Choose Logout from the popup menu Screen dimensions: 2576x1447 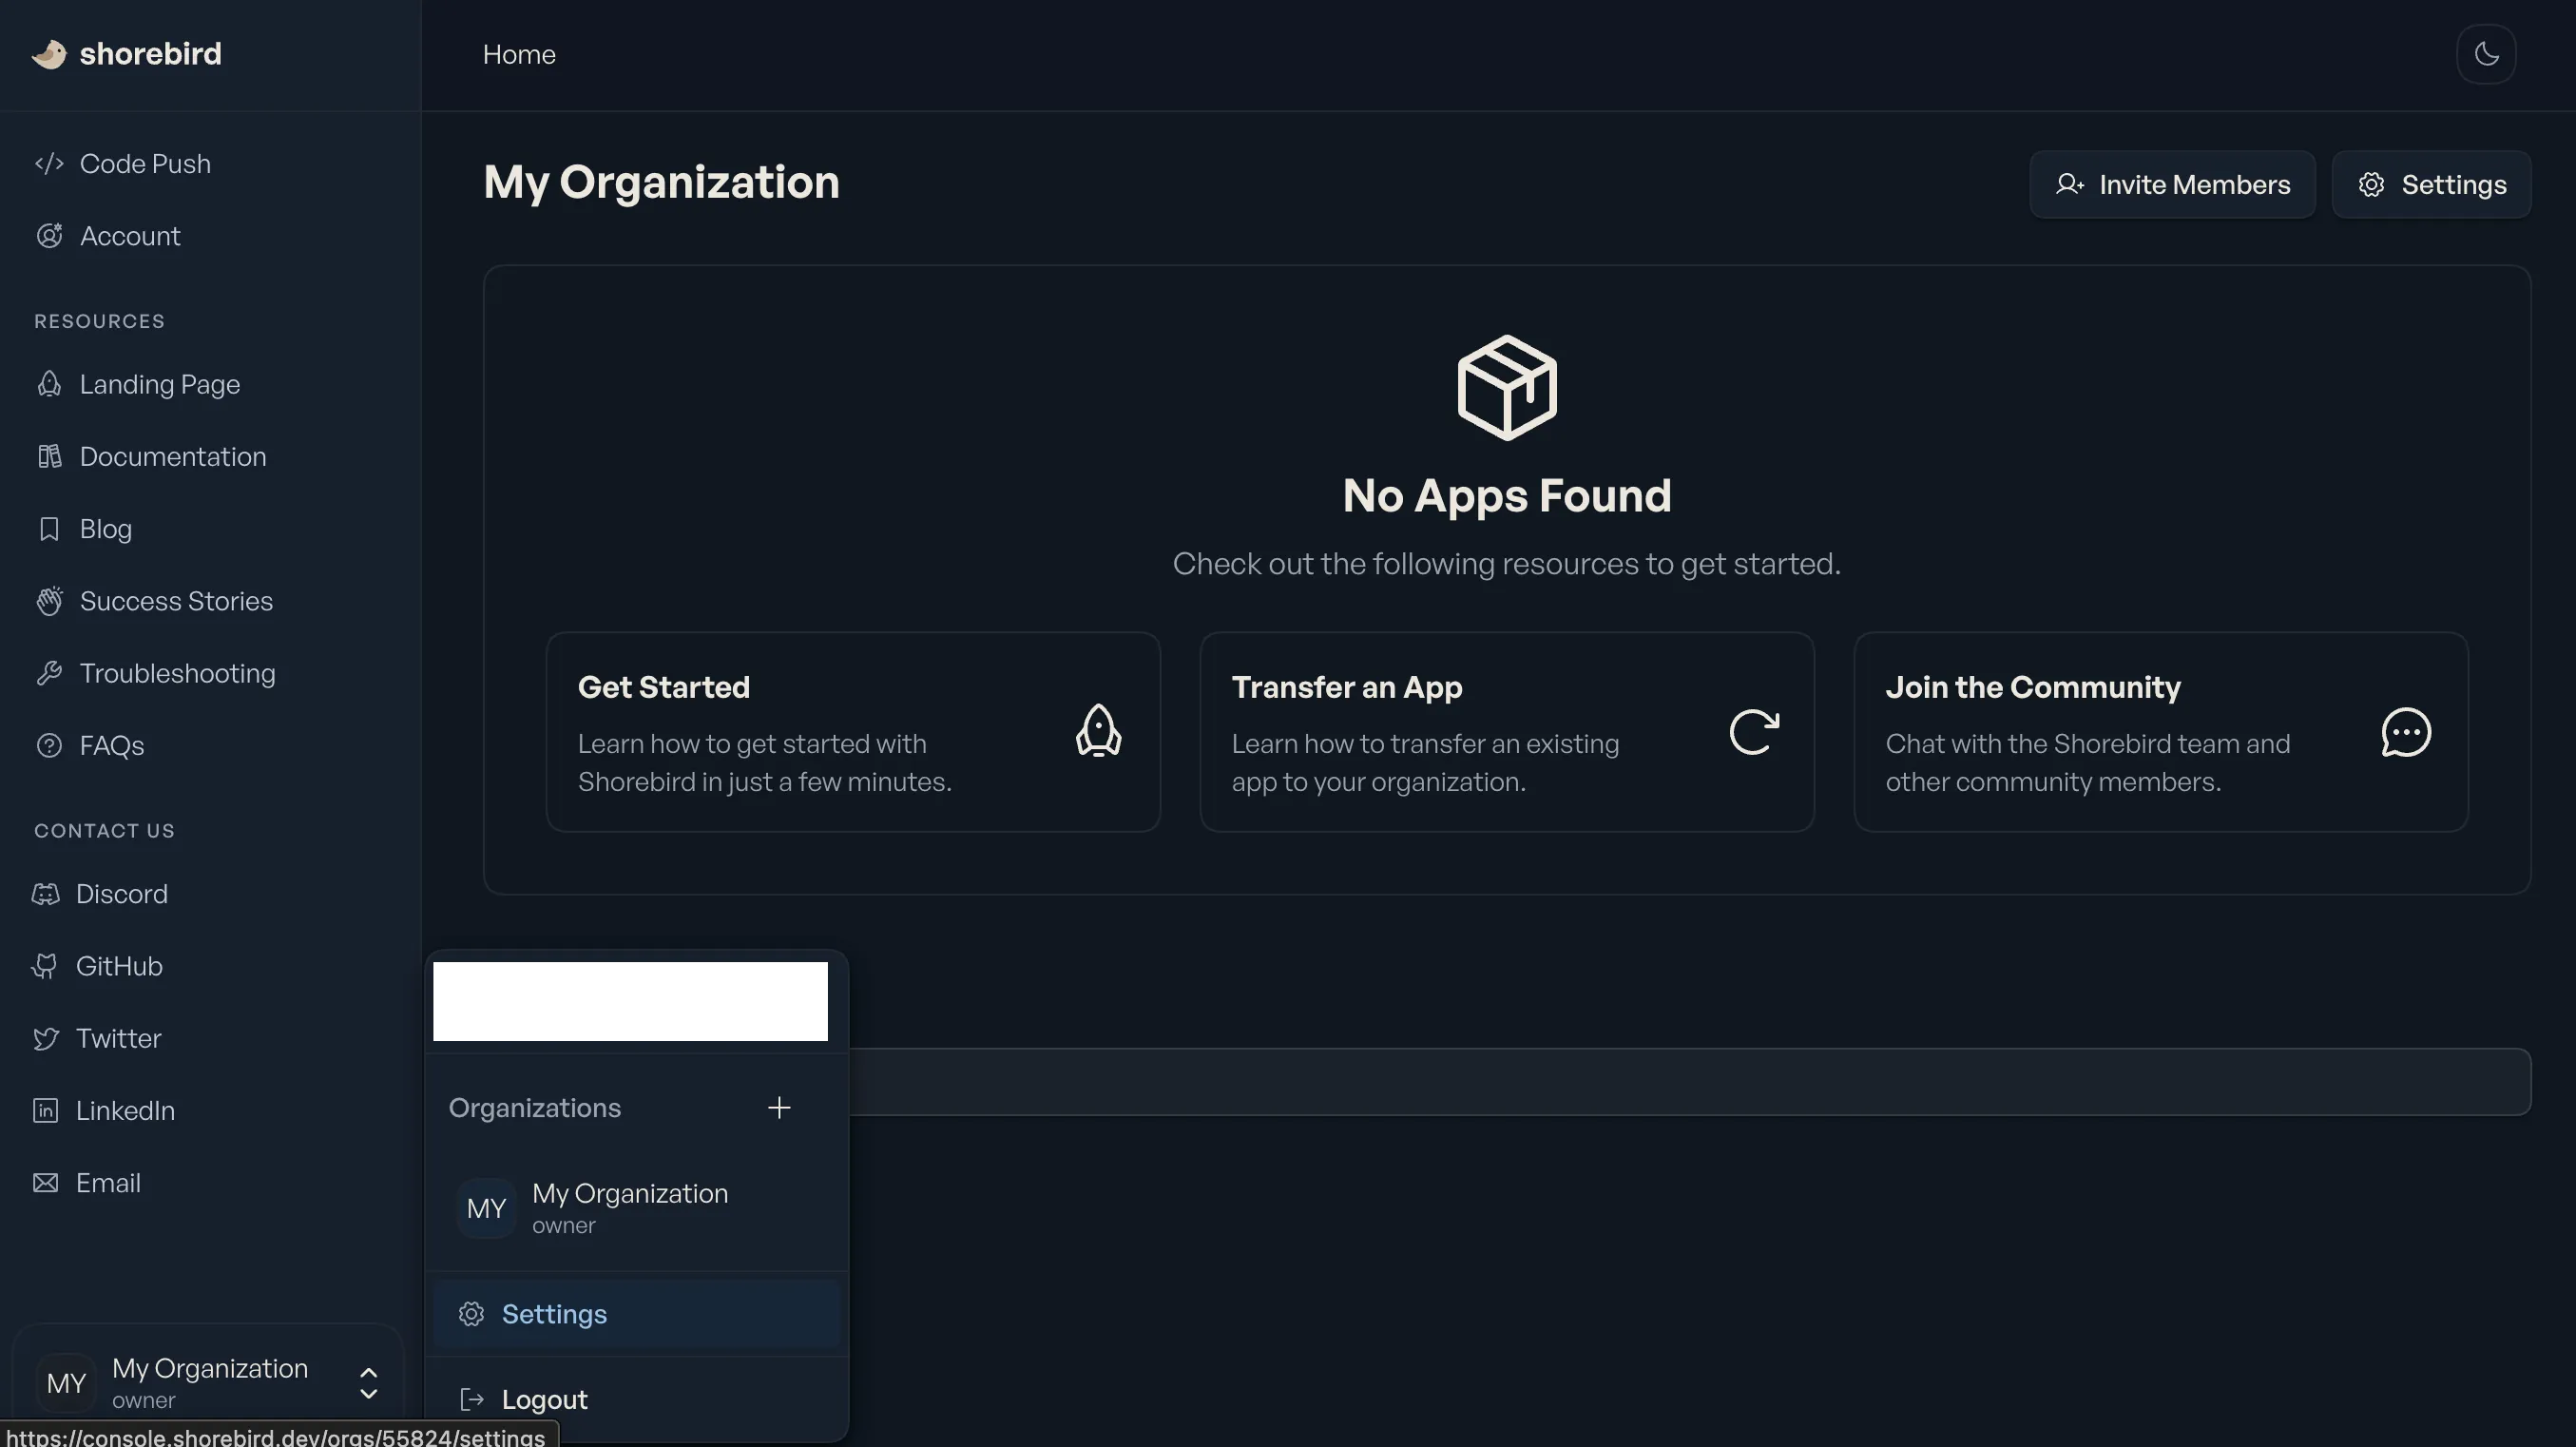pyautogui.click(x=636, y=1400)
